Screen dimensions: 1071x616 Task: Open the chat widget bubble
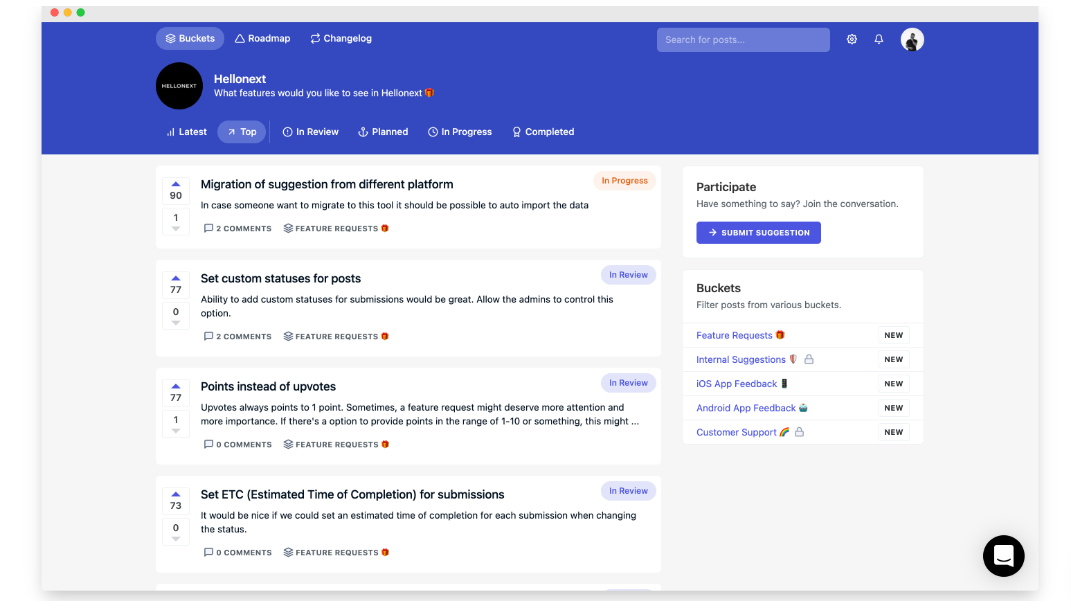(x=1003, y=556)
